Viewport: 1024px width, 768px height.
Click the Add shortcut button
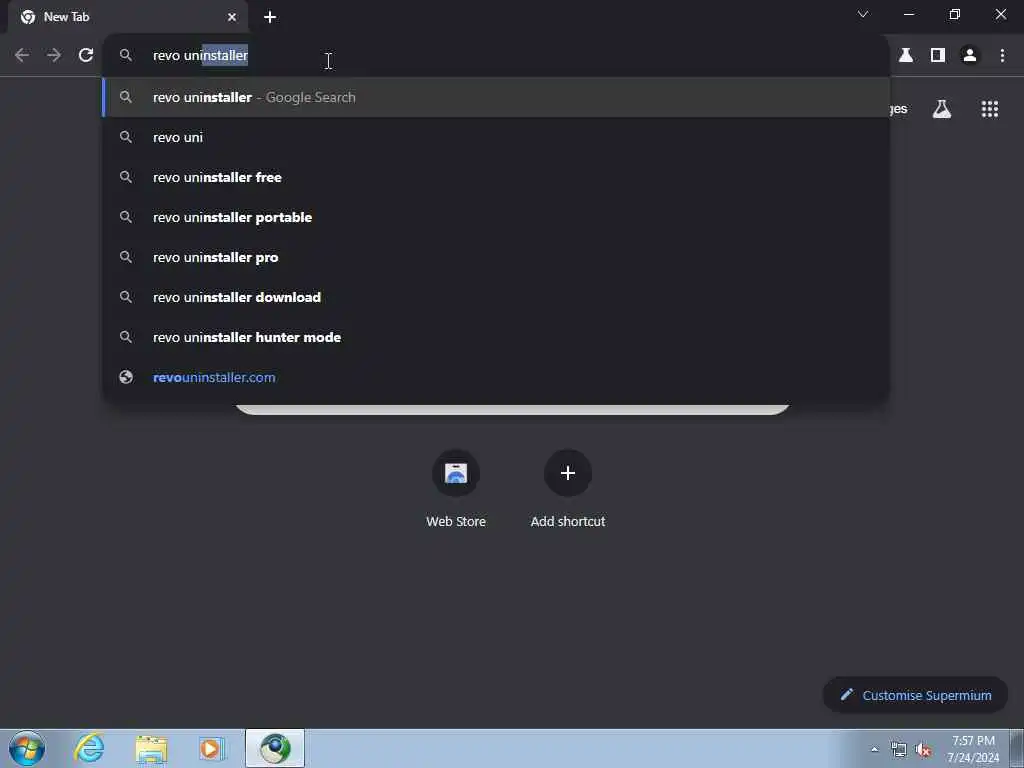tap(568, 489)
